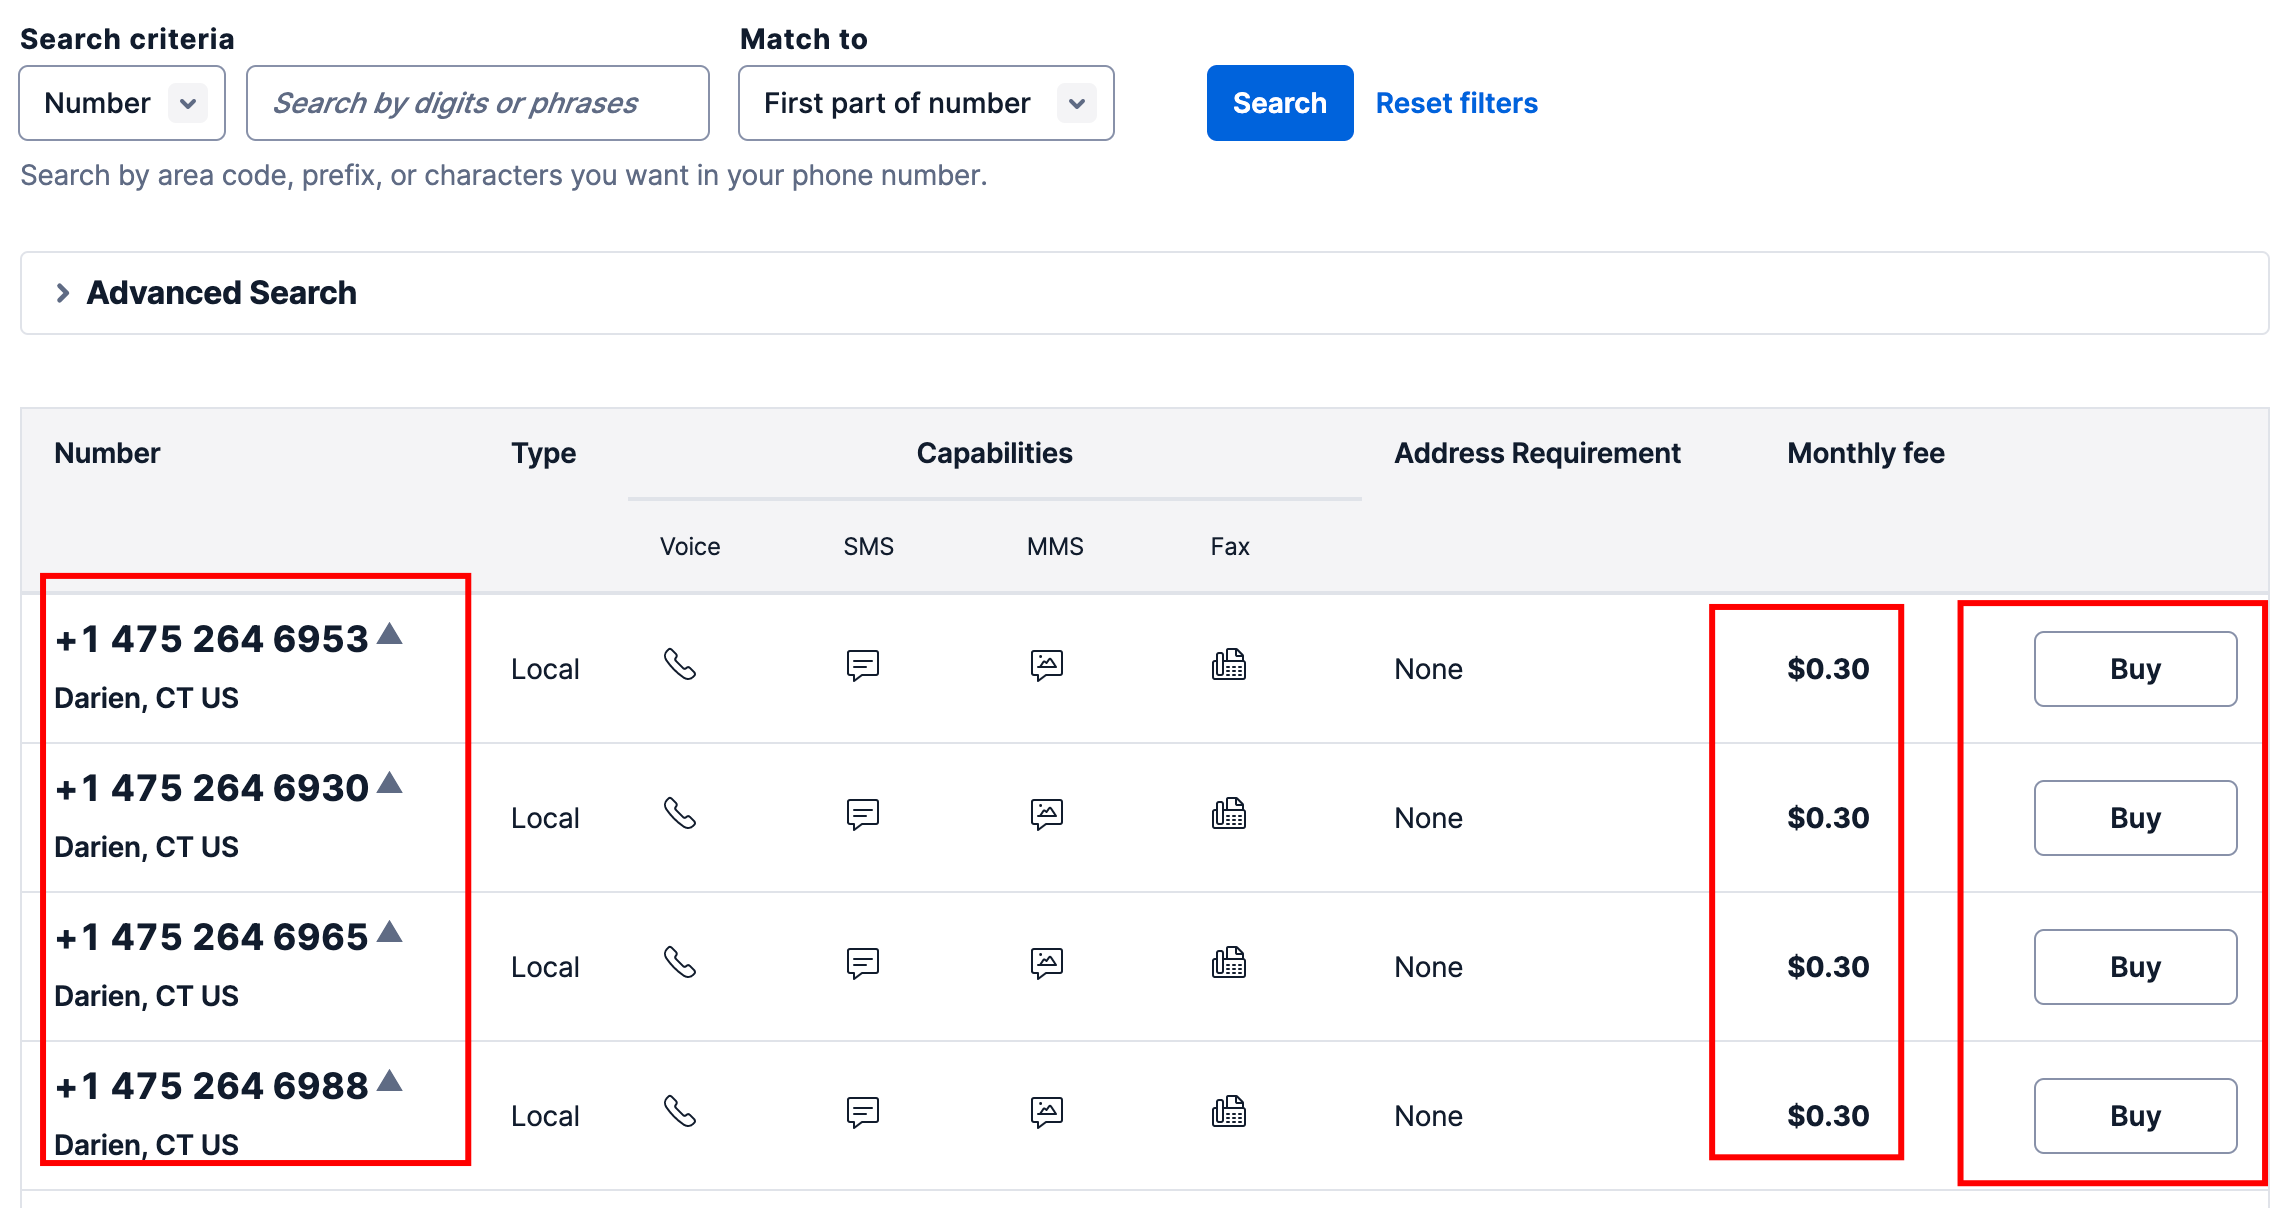Click the Fax icon for +1 475 264 6953

[1229, 665]
